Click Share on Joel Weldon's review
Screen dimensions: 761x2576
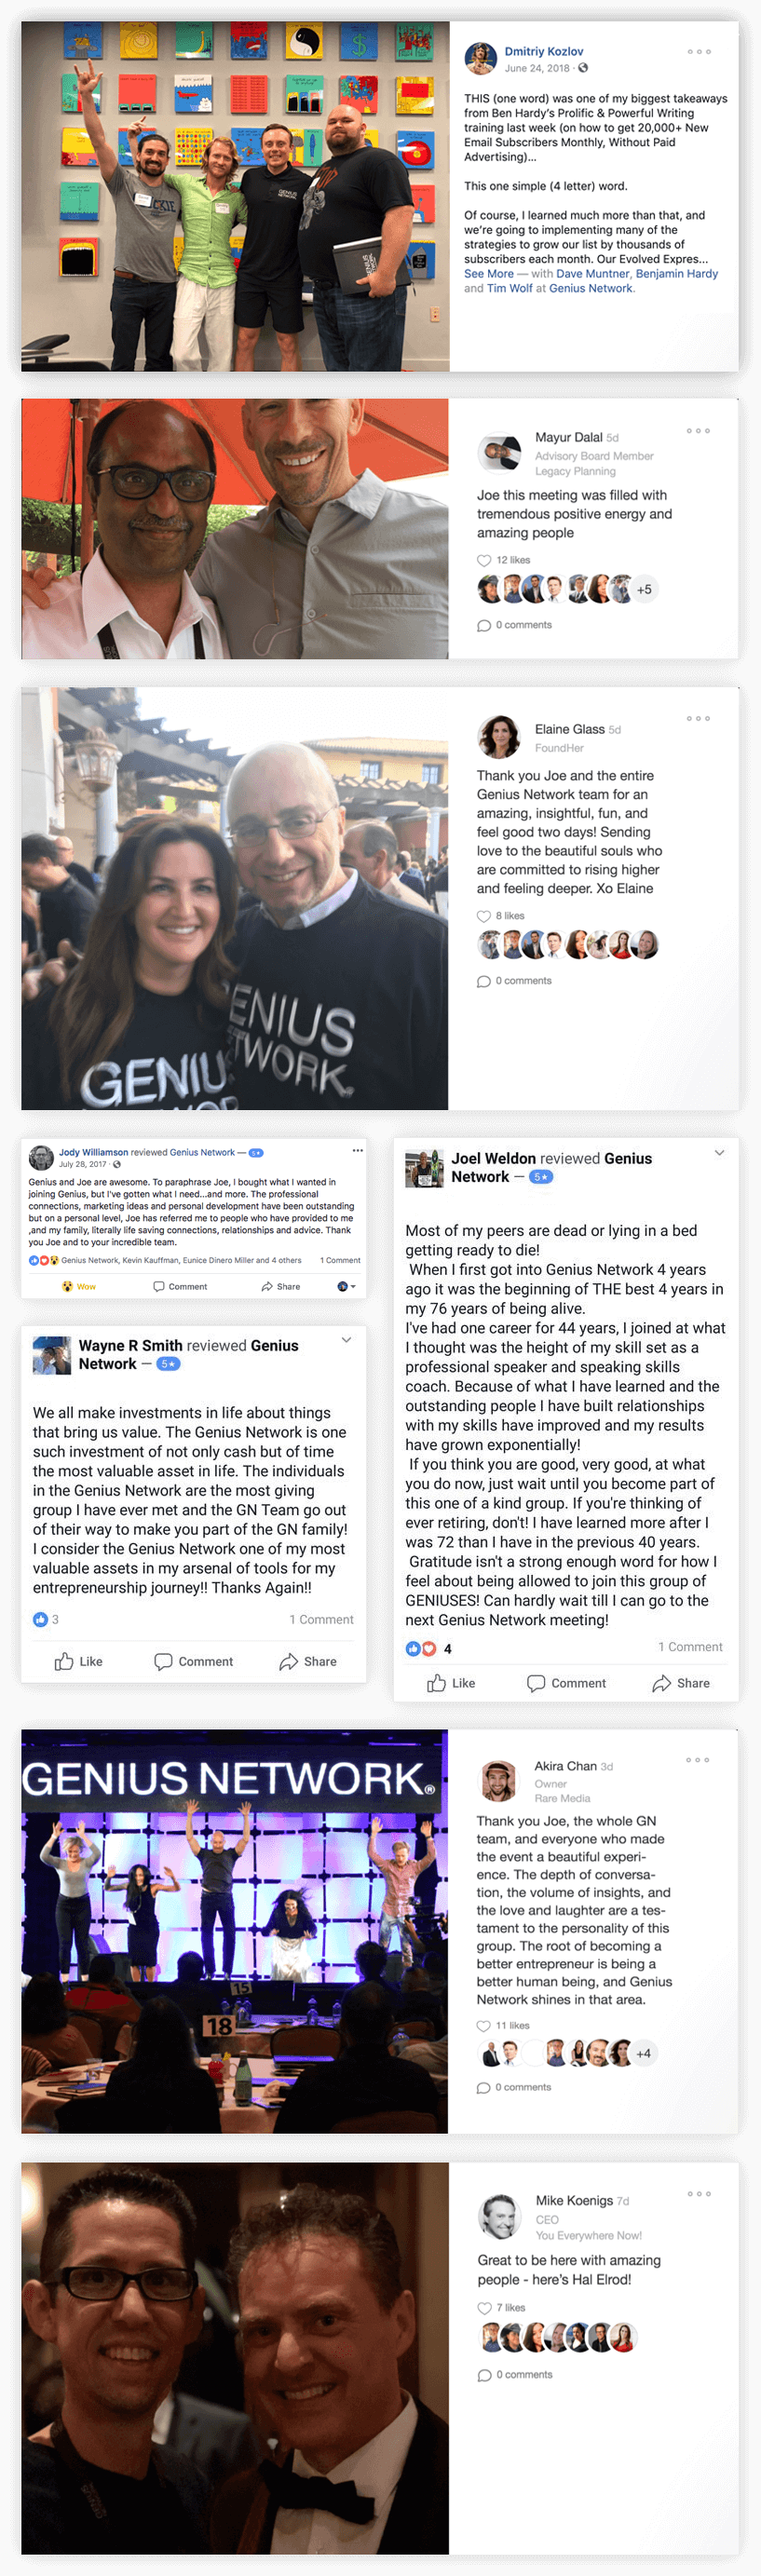coord(681,1683)
